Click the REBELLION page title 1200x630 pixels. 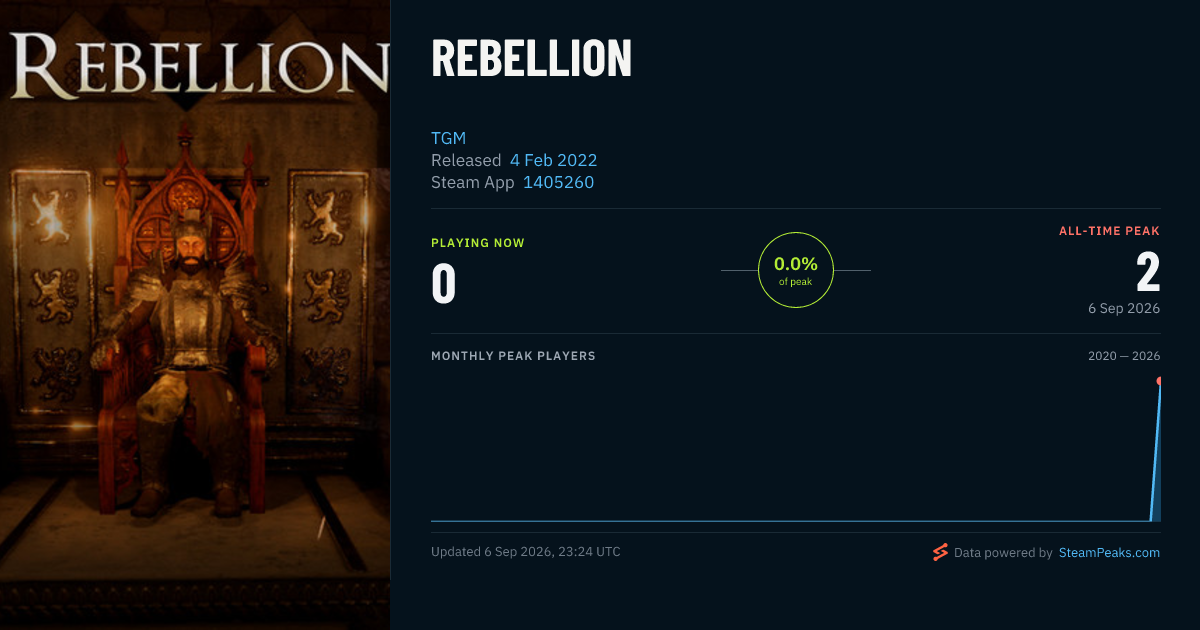pyautogui.click(x=531, y=59)
